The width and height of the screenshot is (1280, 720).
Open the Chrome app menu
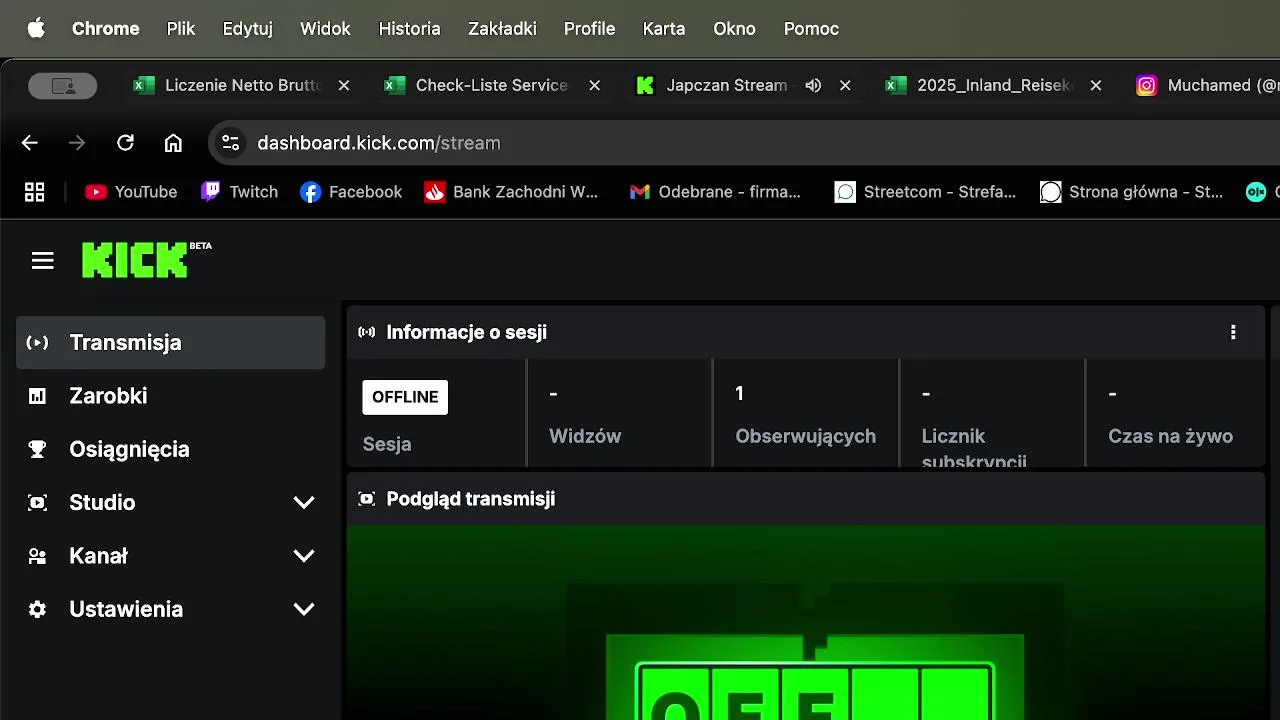pyautogui.click(x=105, y=29)
